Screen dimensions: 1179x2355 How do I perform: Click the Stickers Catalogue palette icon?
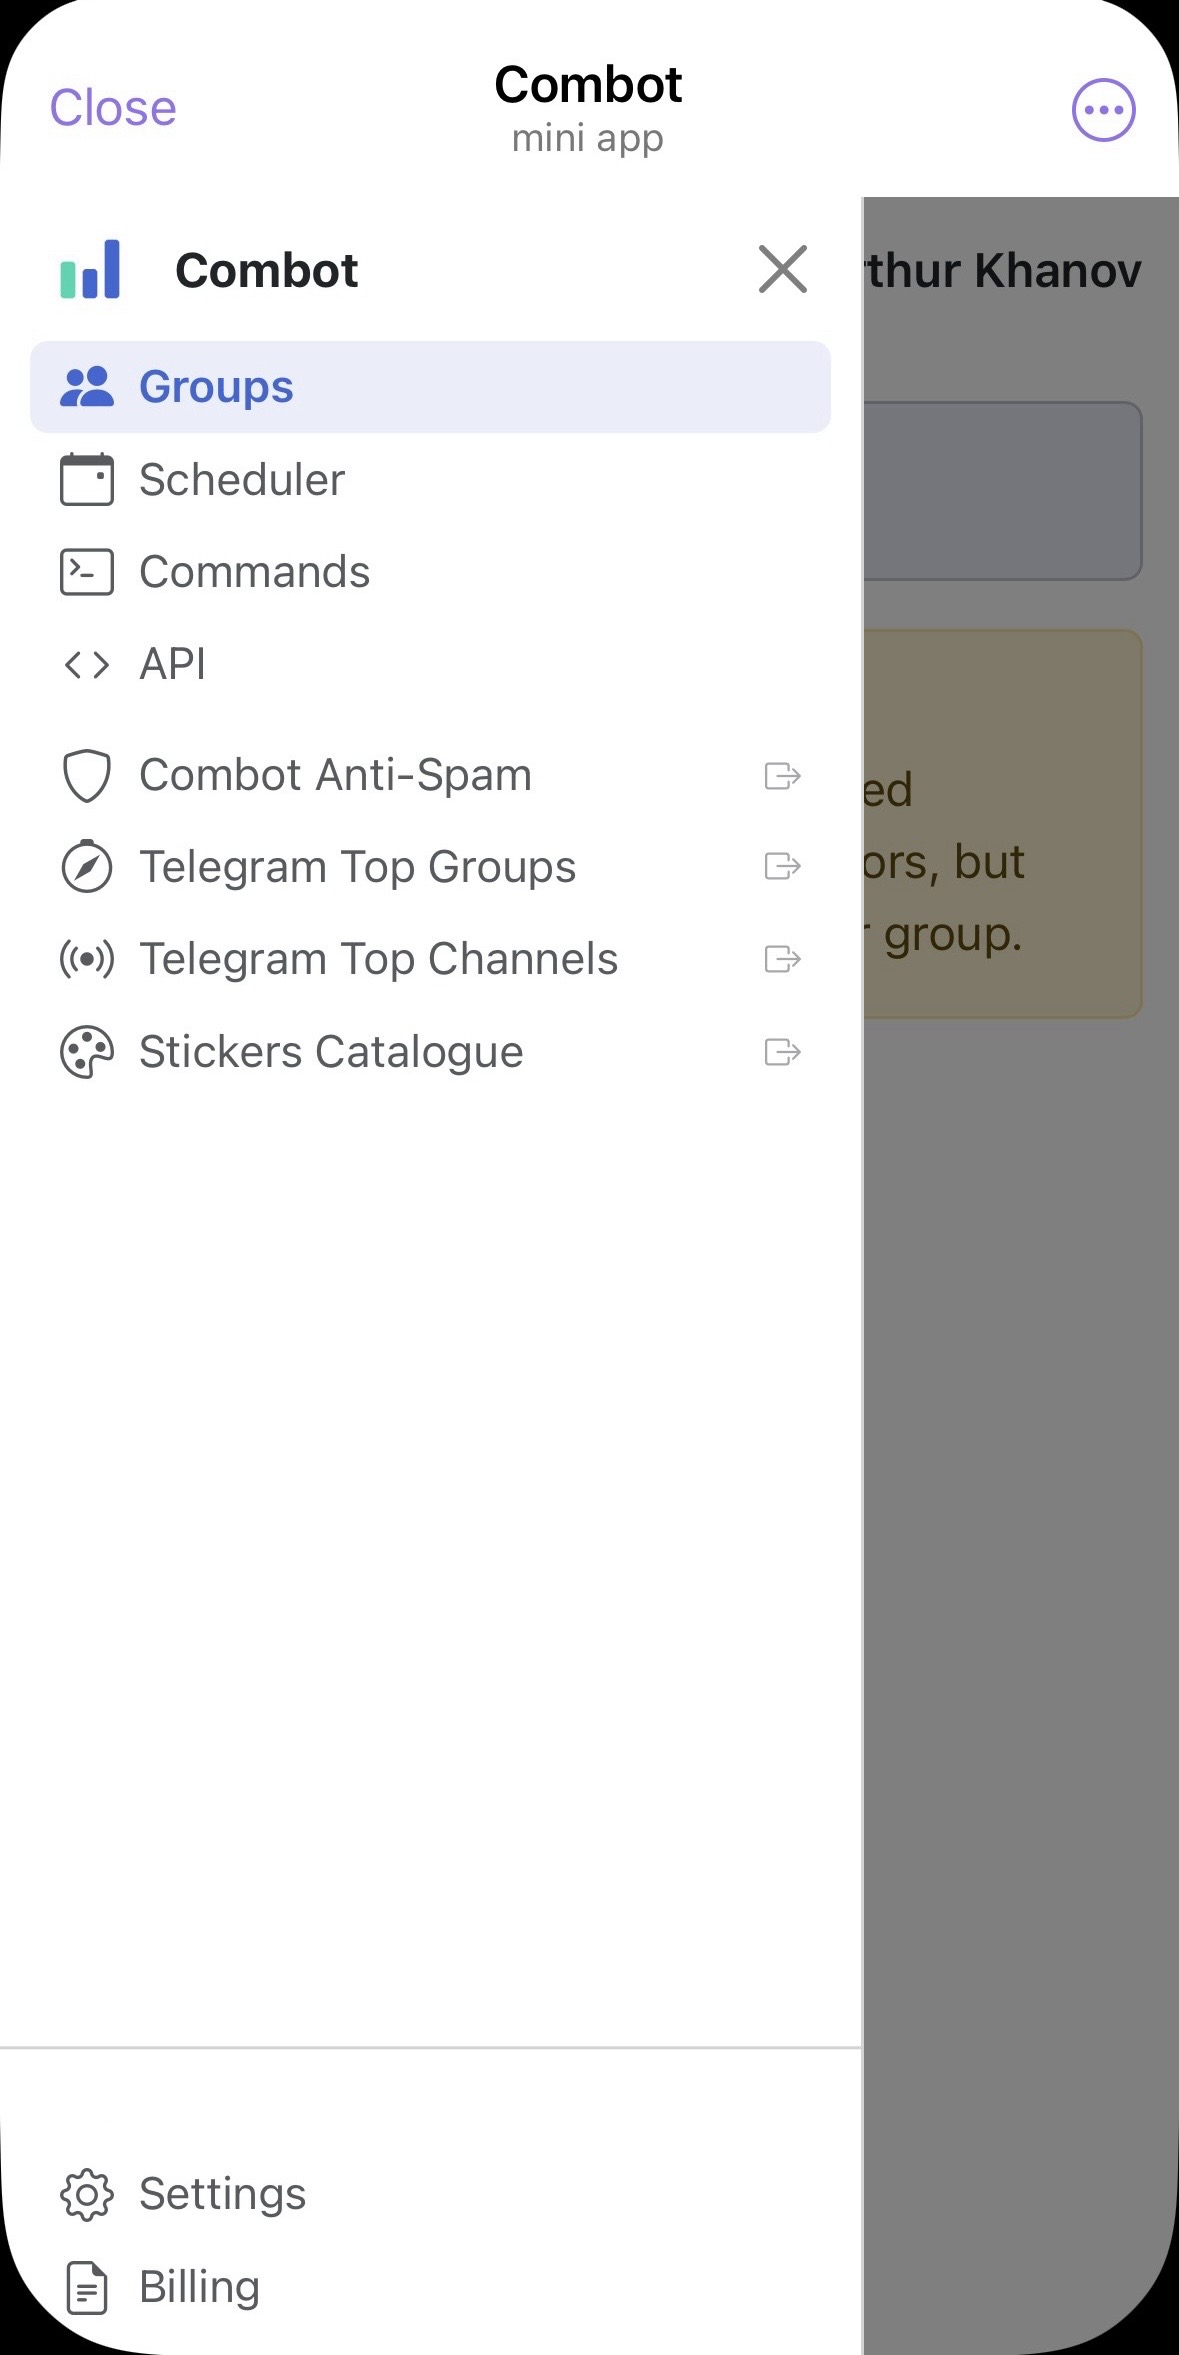pyautogui.click(x=87, y=1052)
